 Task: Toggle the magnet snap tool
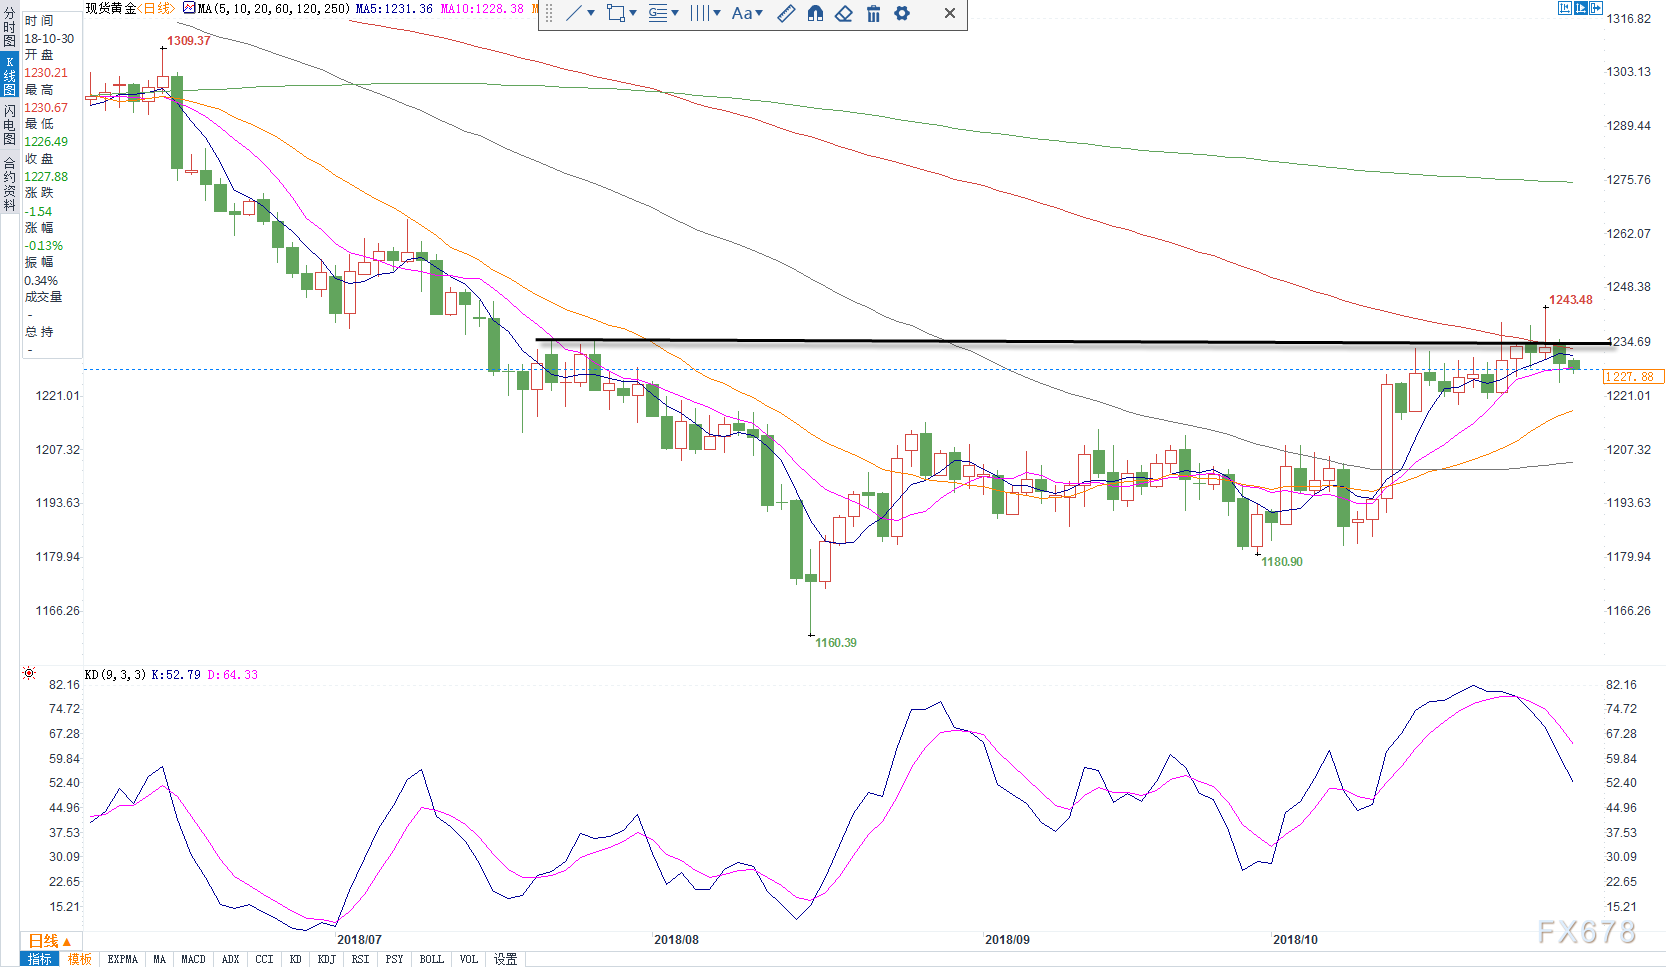point(816,13)
